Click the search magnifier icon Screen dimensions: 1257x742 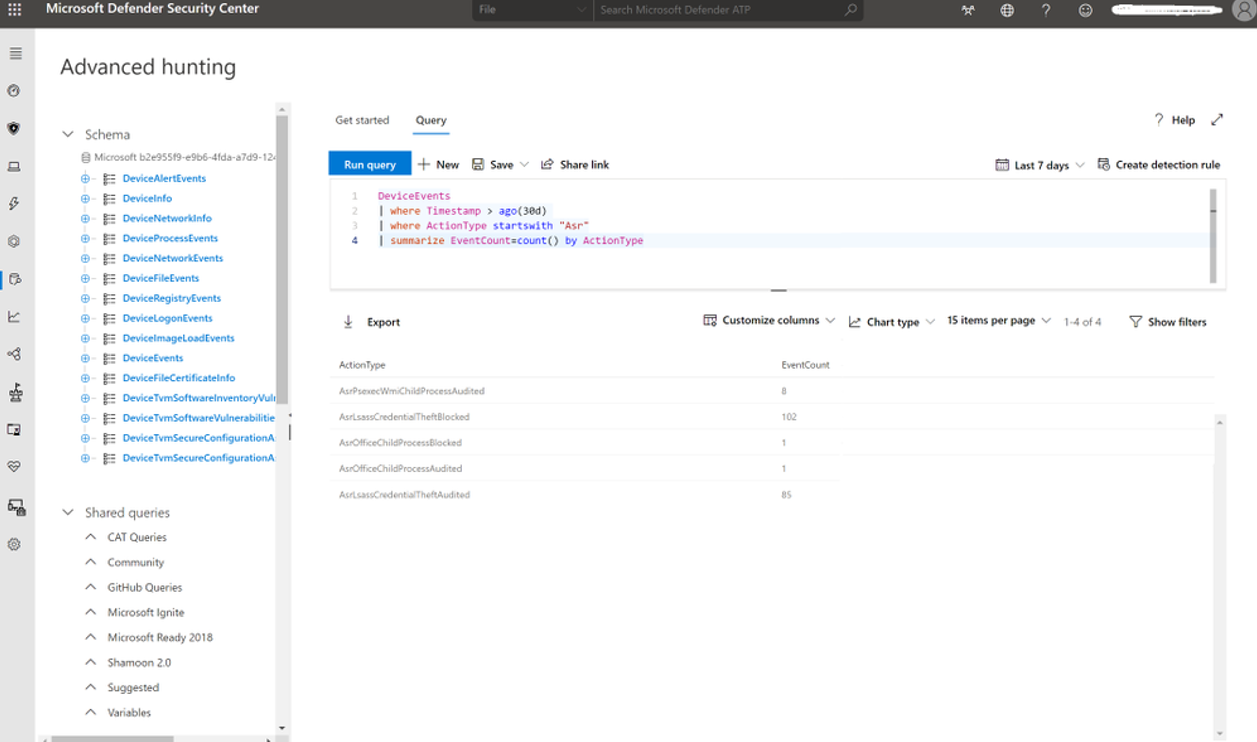click(x=851, y=10)
